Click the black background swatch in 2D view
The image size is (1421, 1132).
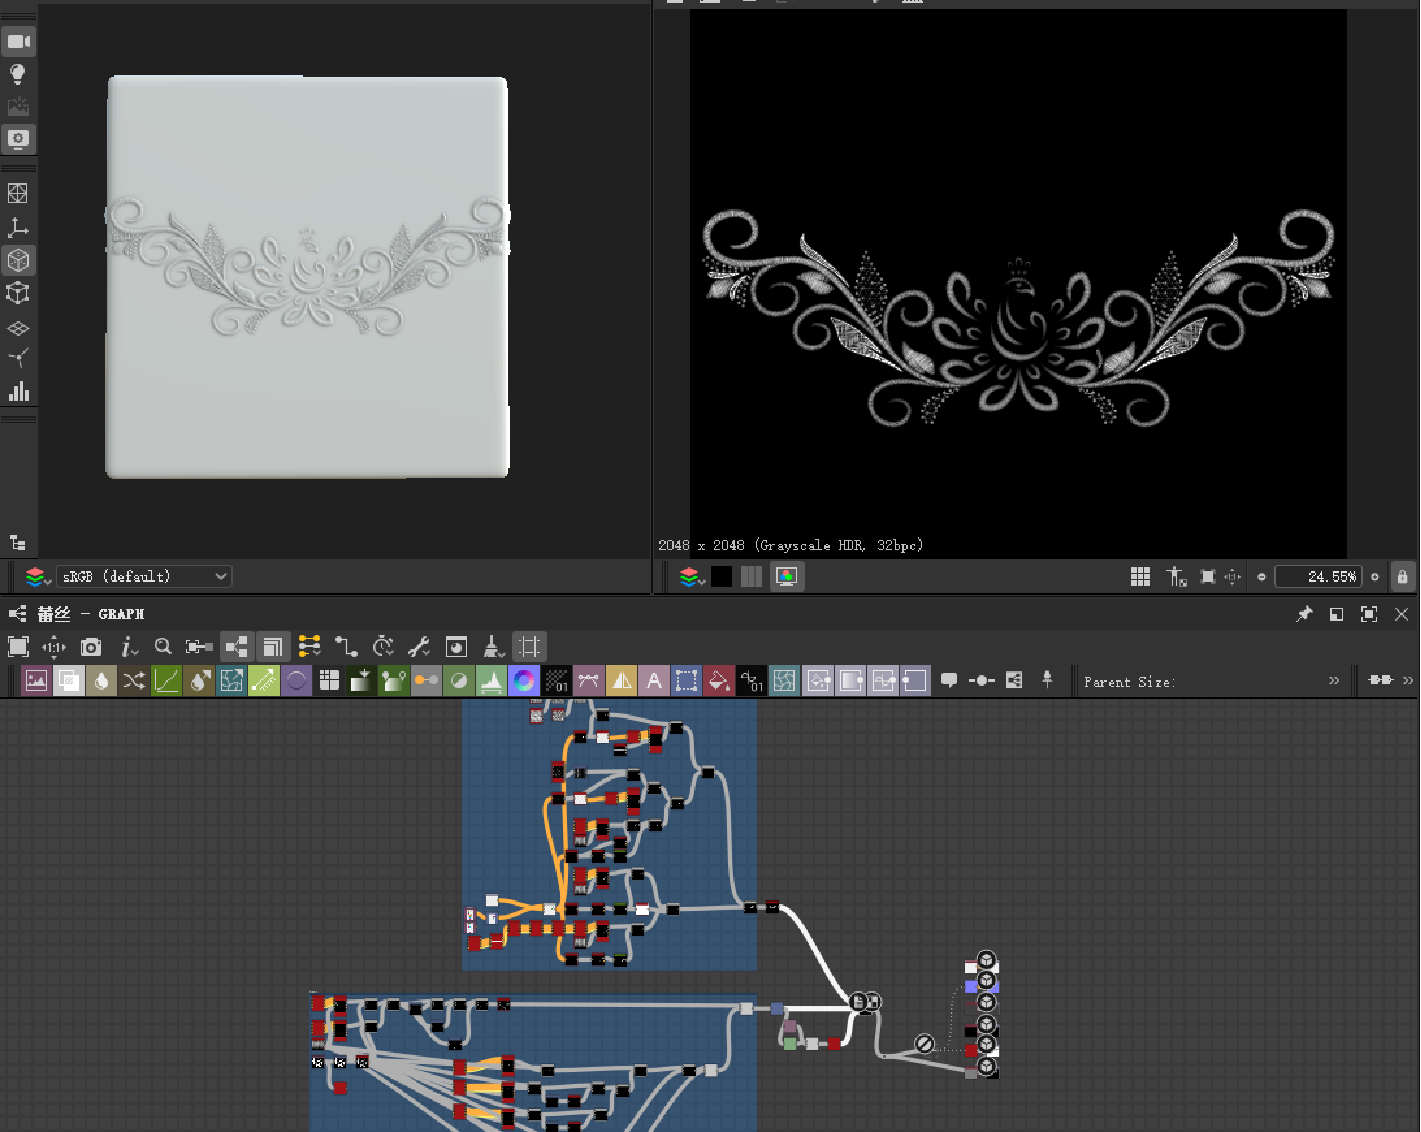tap(721, 577)
